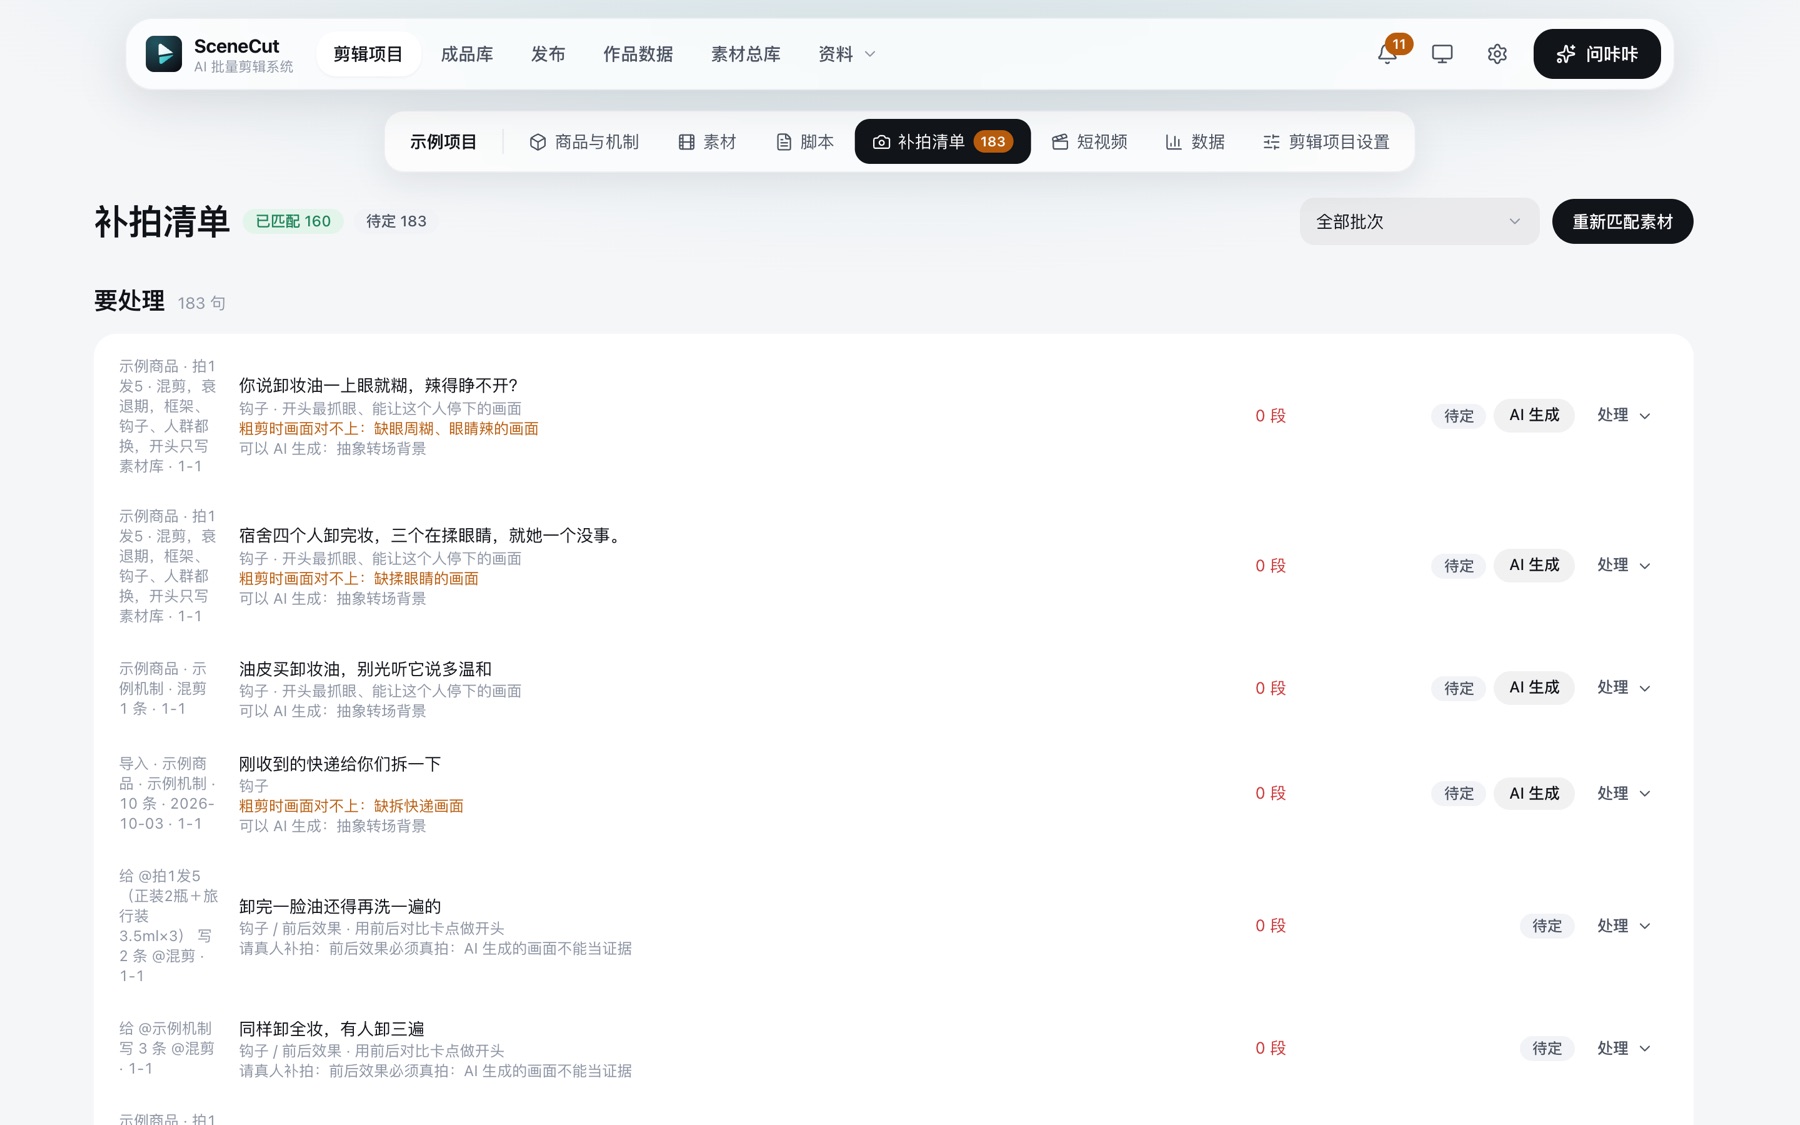Open the 问咔咔 AI assistant button
1800x1125 pixels.
click(x=1596, y=54)
